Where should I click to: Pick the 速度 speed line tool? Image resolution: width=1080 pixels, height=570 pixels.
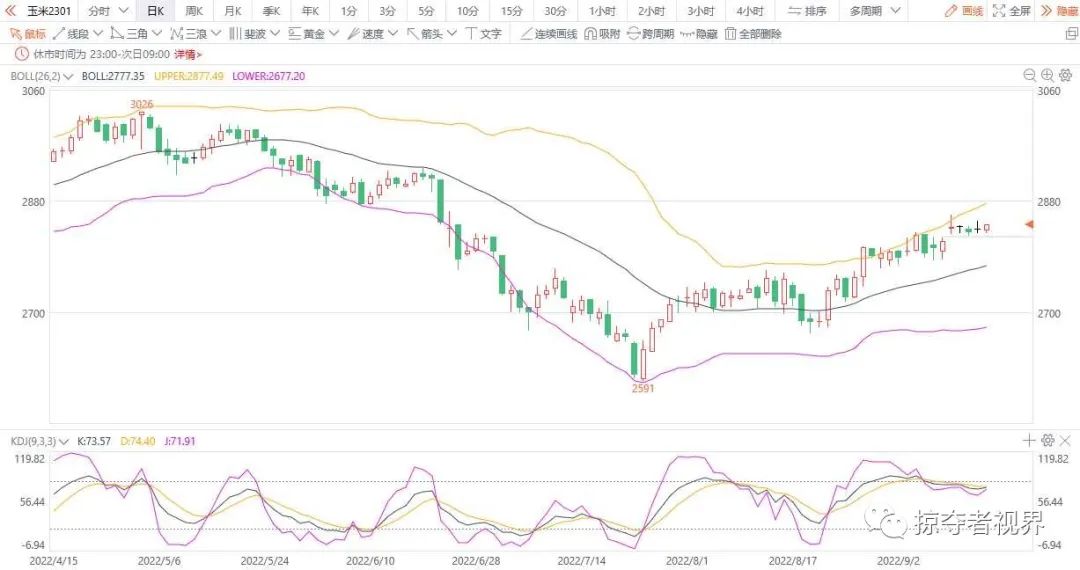coord(366,34)
